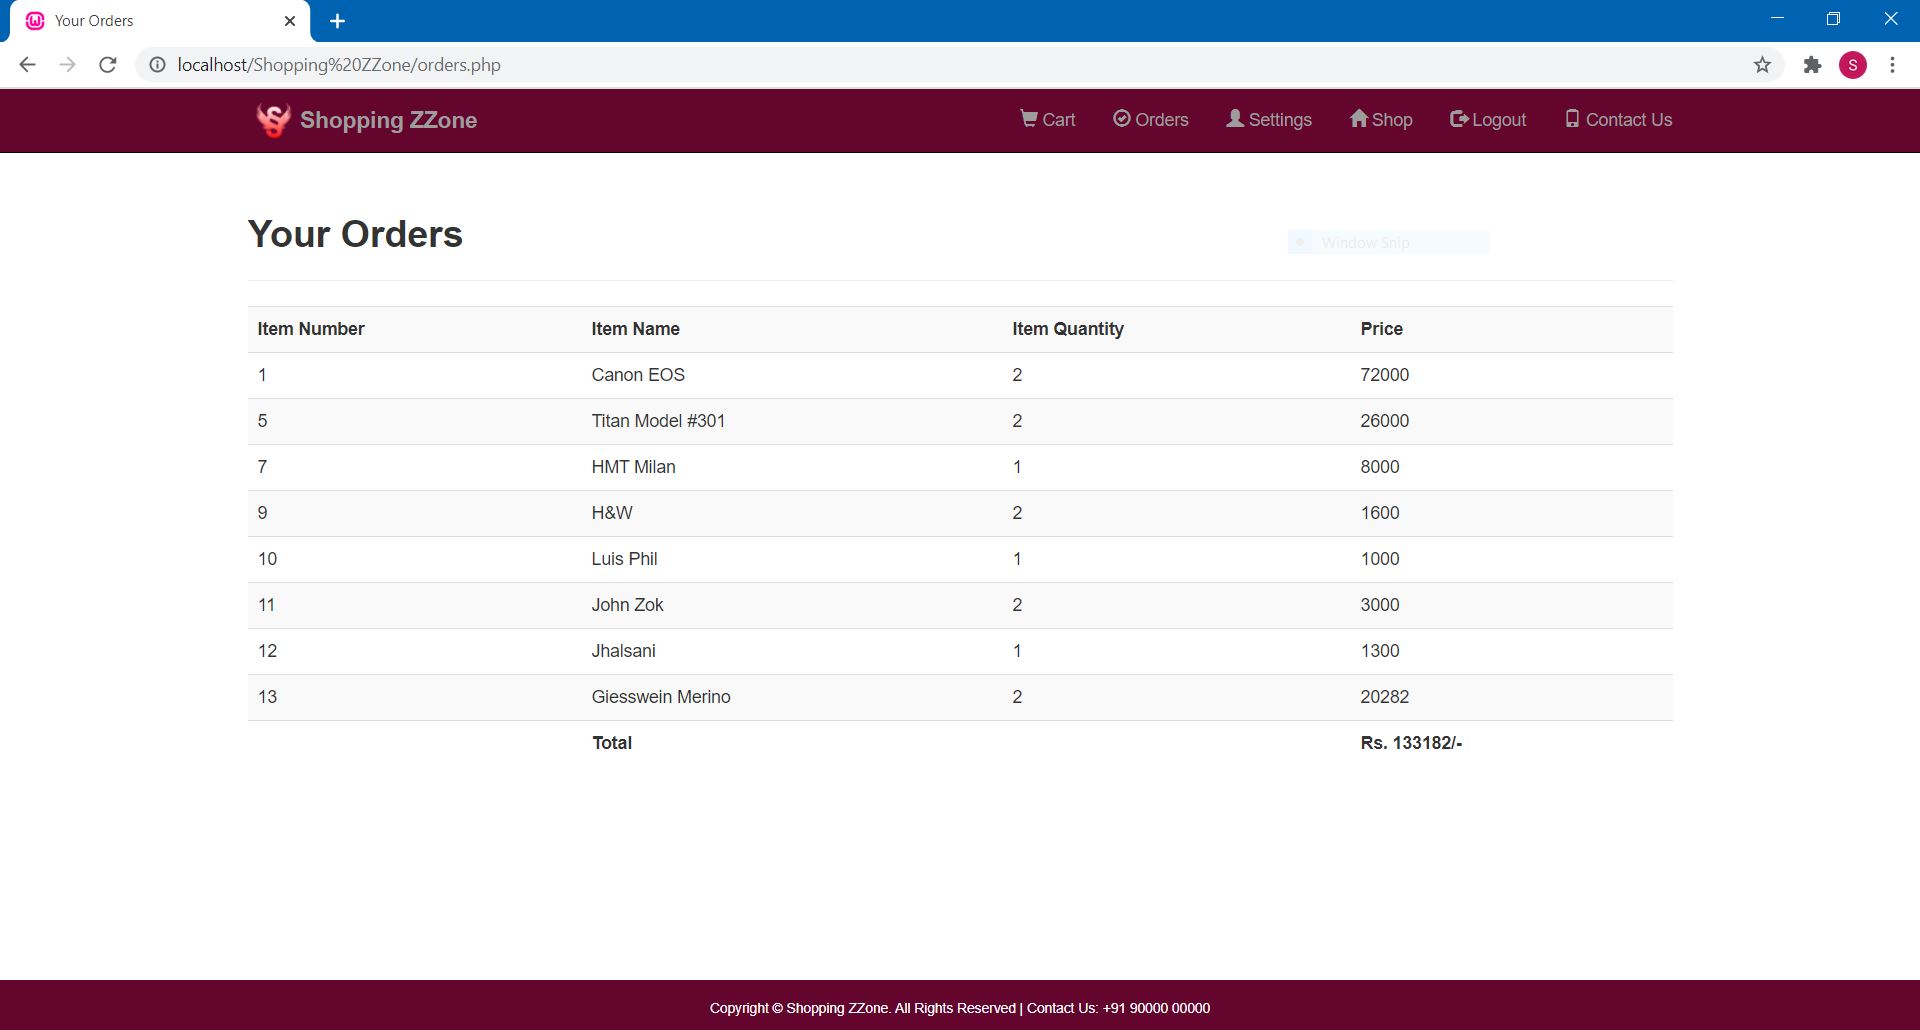Open Contact Us via its phone icon
This screenshot has width=1920, height=1030.
click(x=1571, y=120)
